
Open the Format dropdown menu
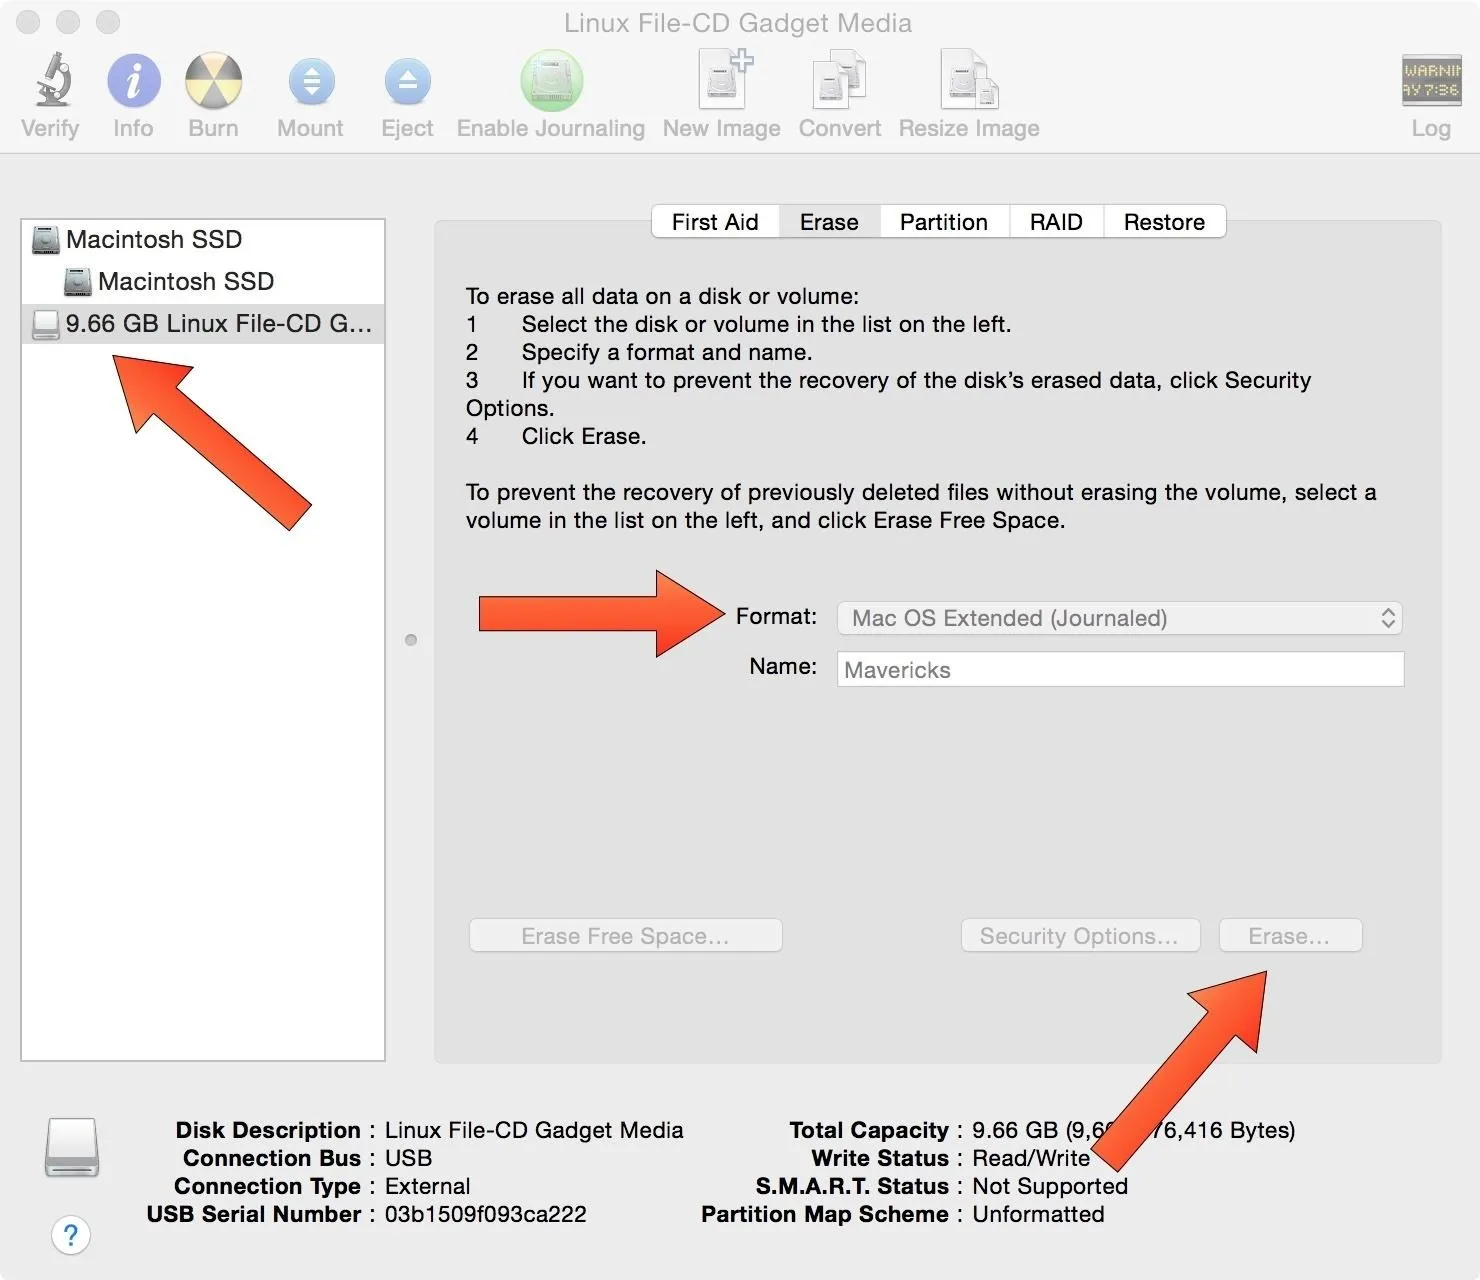[1119, 618]
